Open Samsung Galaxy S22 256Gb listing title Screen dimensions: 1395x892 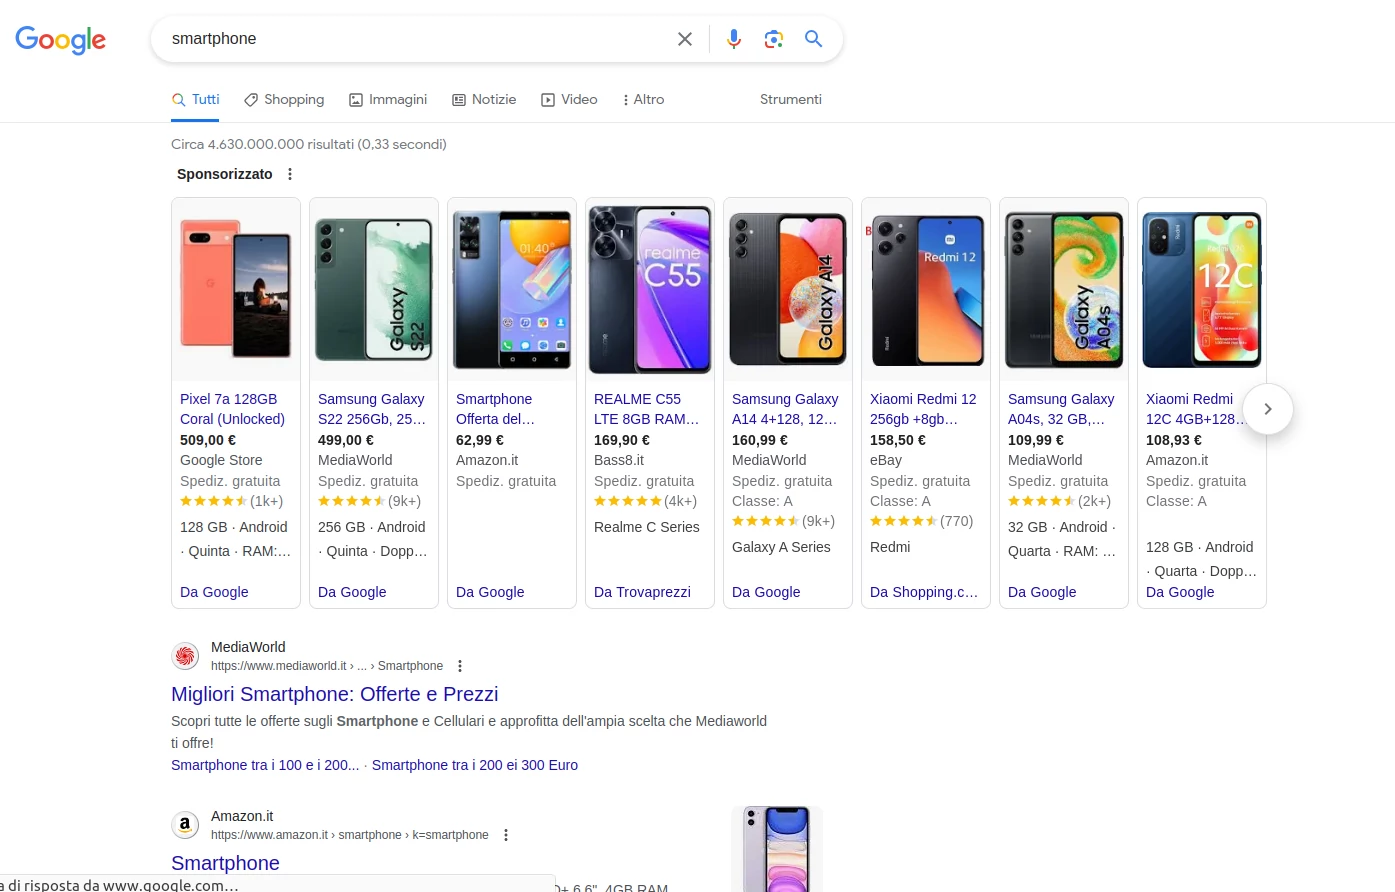(372, 409)
